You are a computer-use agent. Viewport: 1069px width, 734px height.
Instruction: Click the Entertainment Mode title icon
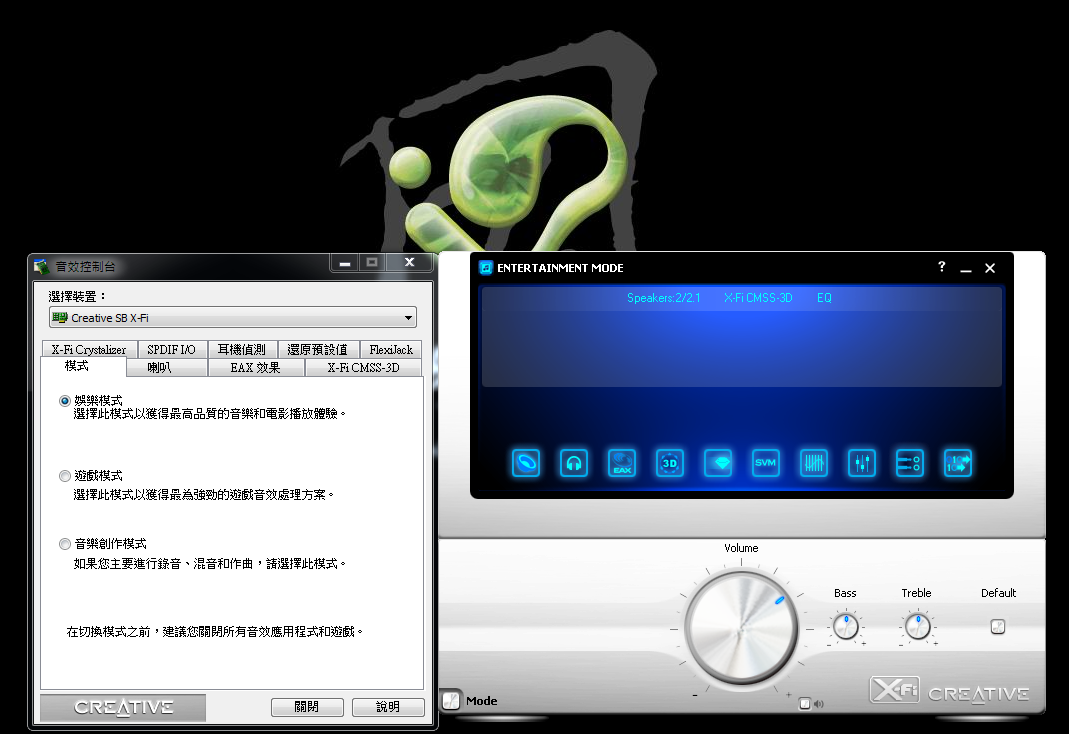(485, 268)
